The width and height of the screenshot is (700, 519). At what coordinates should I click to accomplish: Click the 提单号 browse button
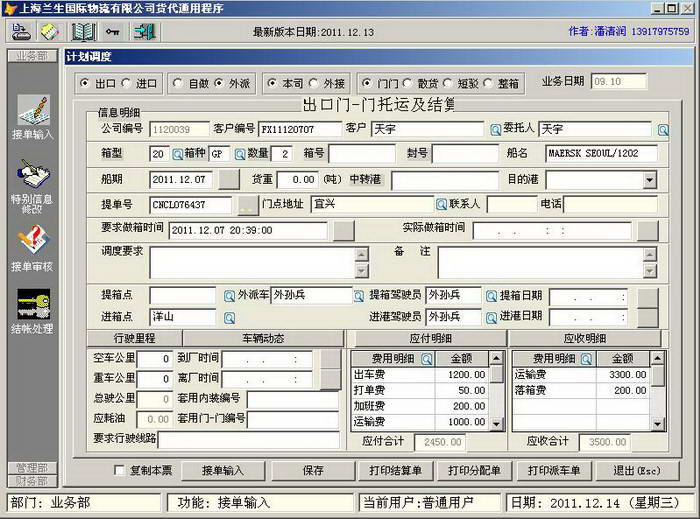pos(248,205)
